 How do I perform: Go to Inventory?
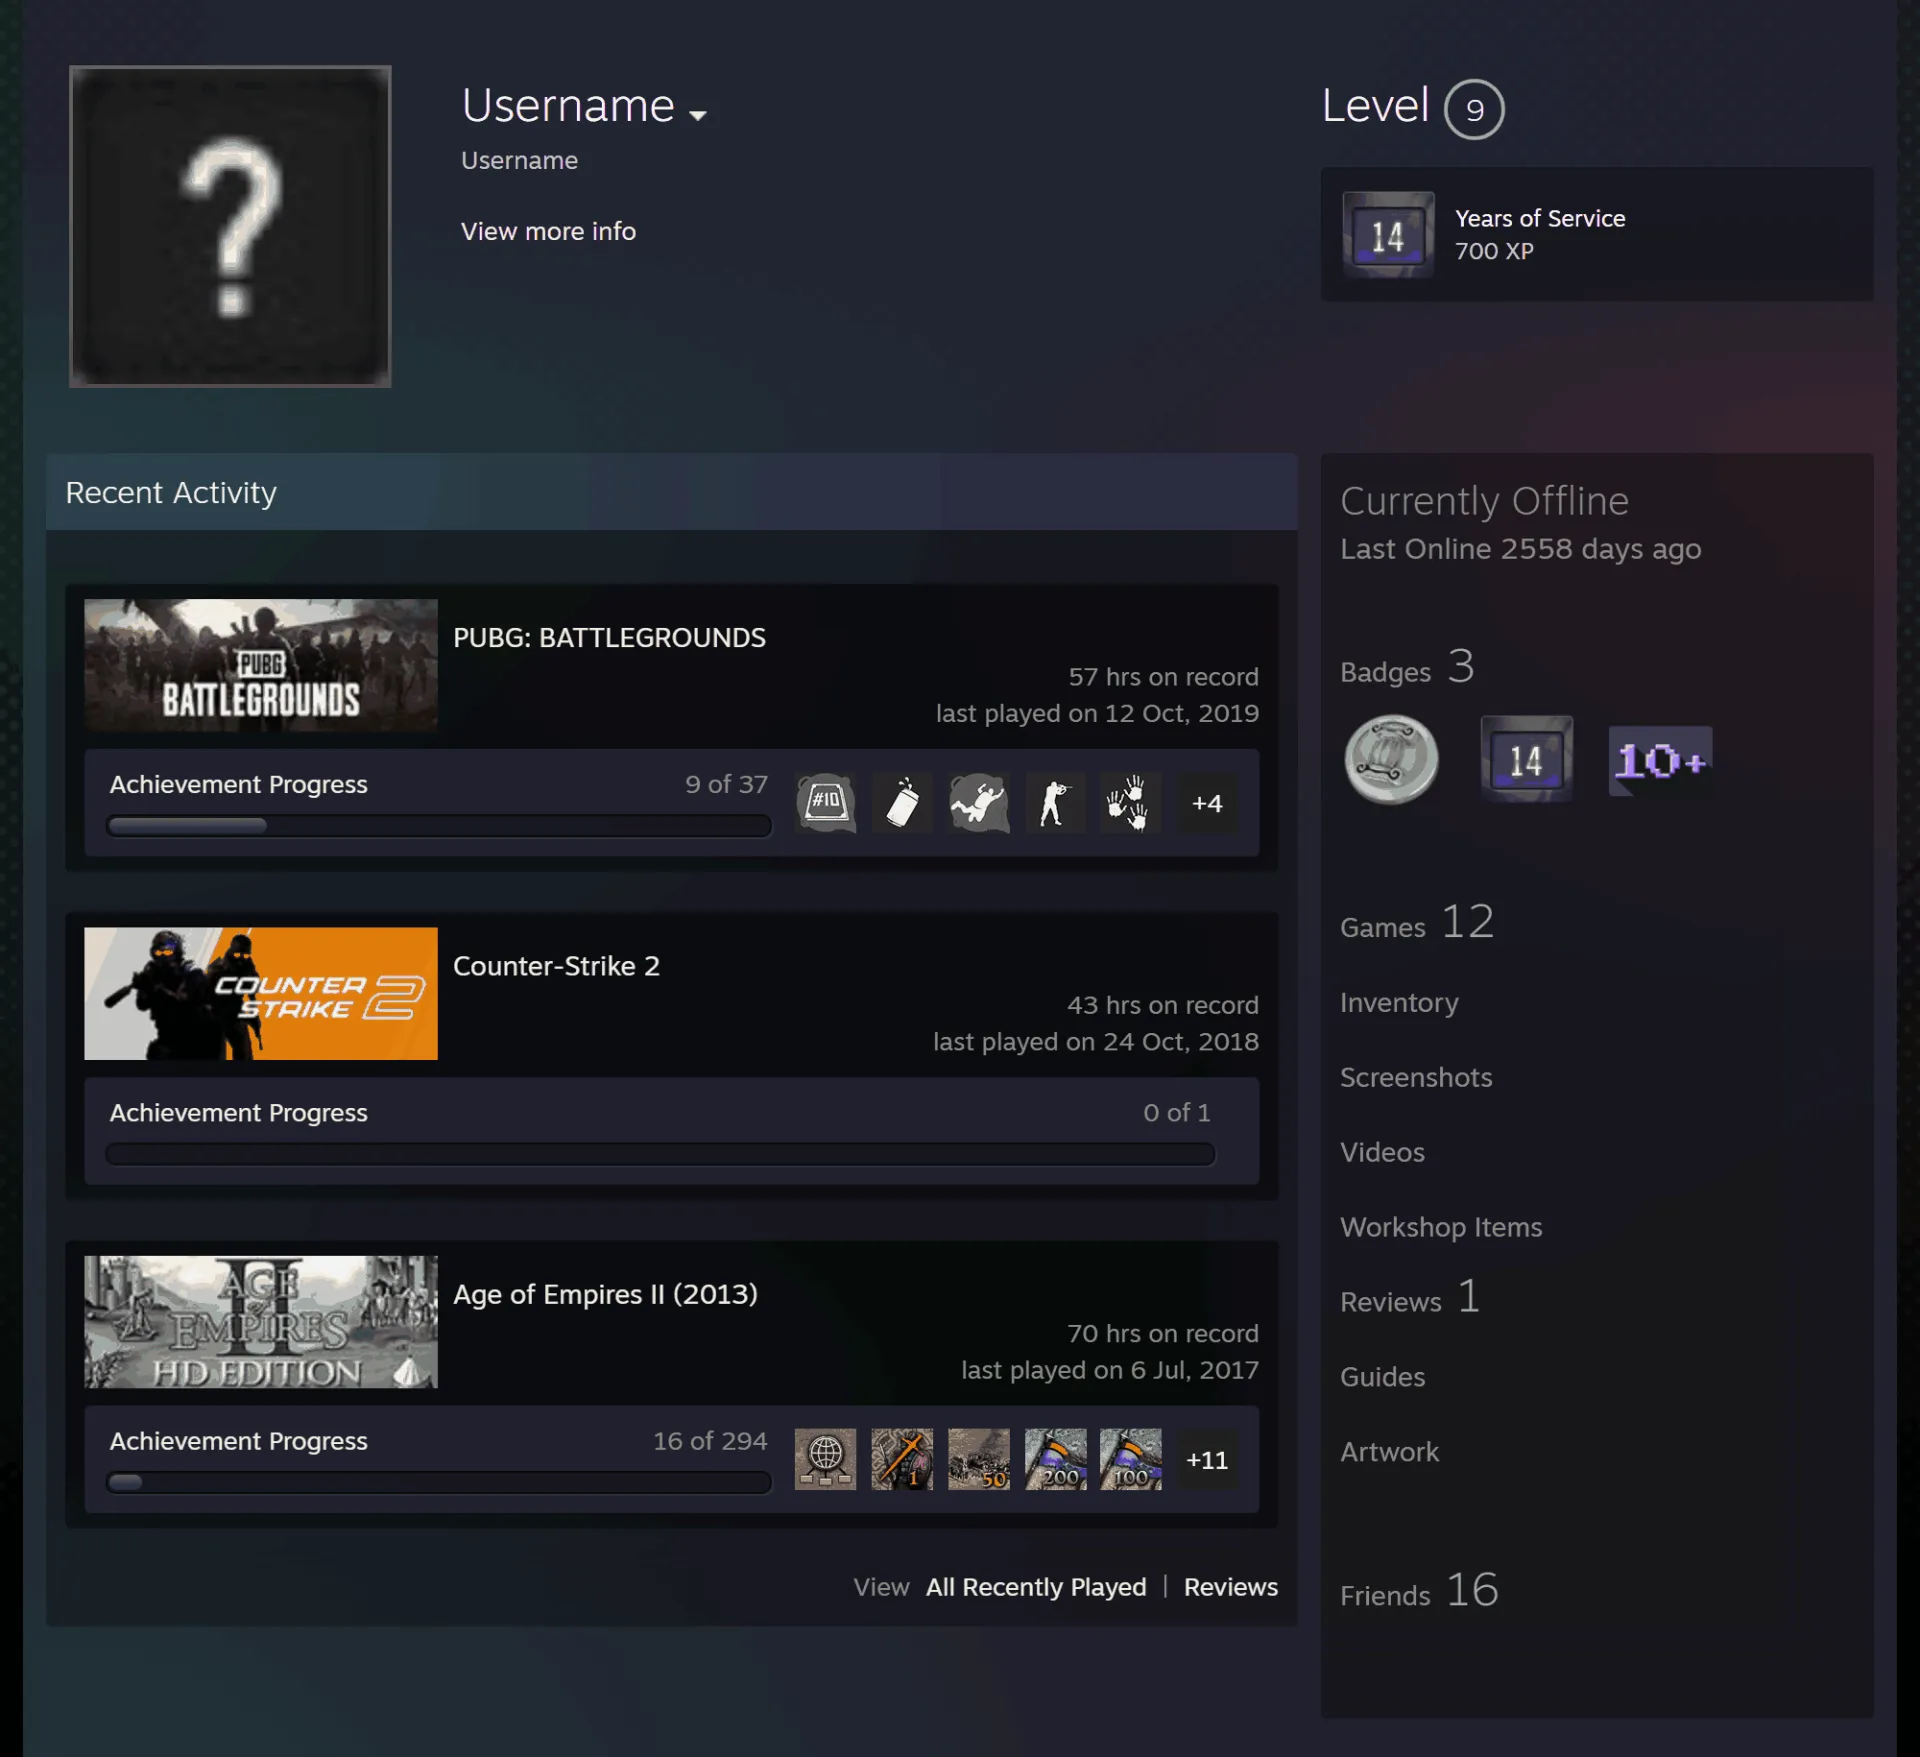pyautogui.click(x=1399, y=1002)
